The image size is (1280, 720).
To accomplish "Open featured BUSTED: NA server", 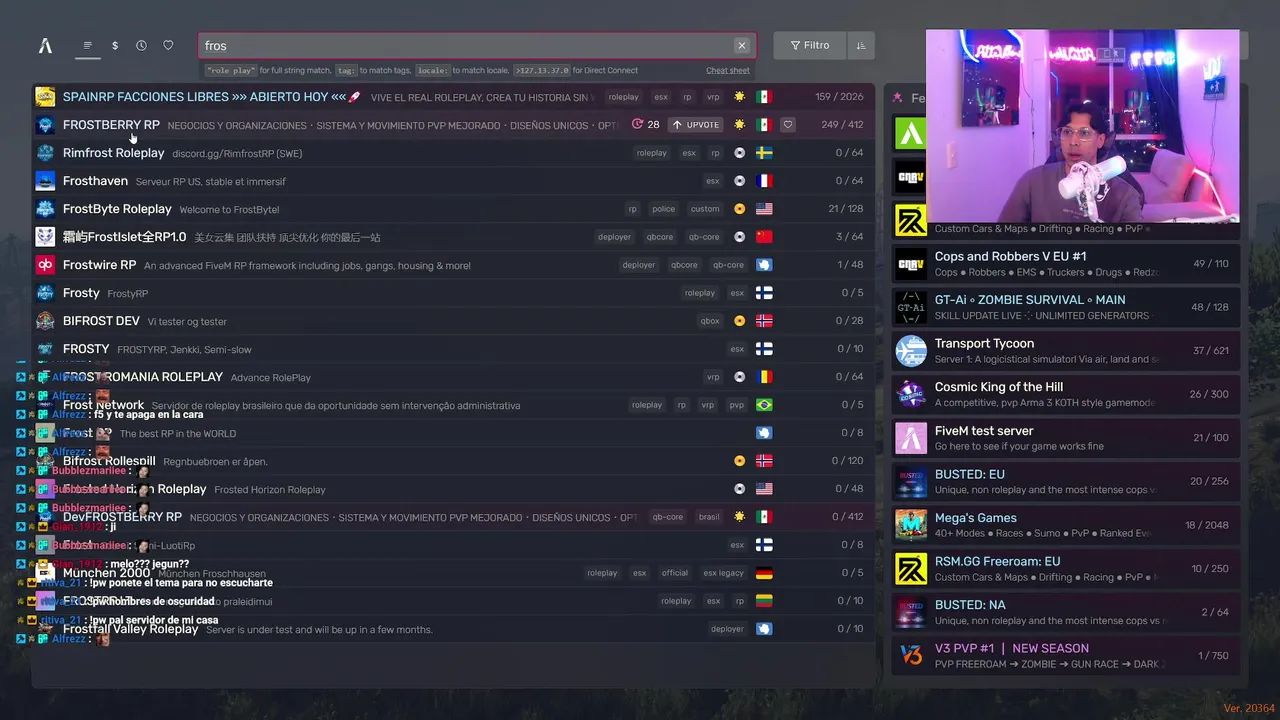I will [x=1065, y=612].
